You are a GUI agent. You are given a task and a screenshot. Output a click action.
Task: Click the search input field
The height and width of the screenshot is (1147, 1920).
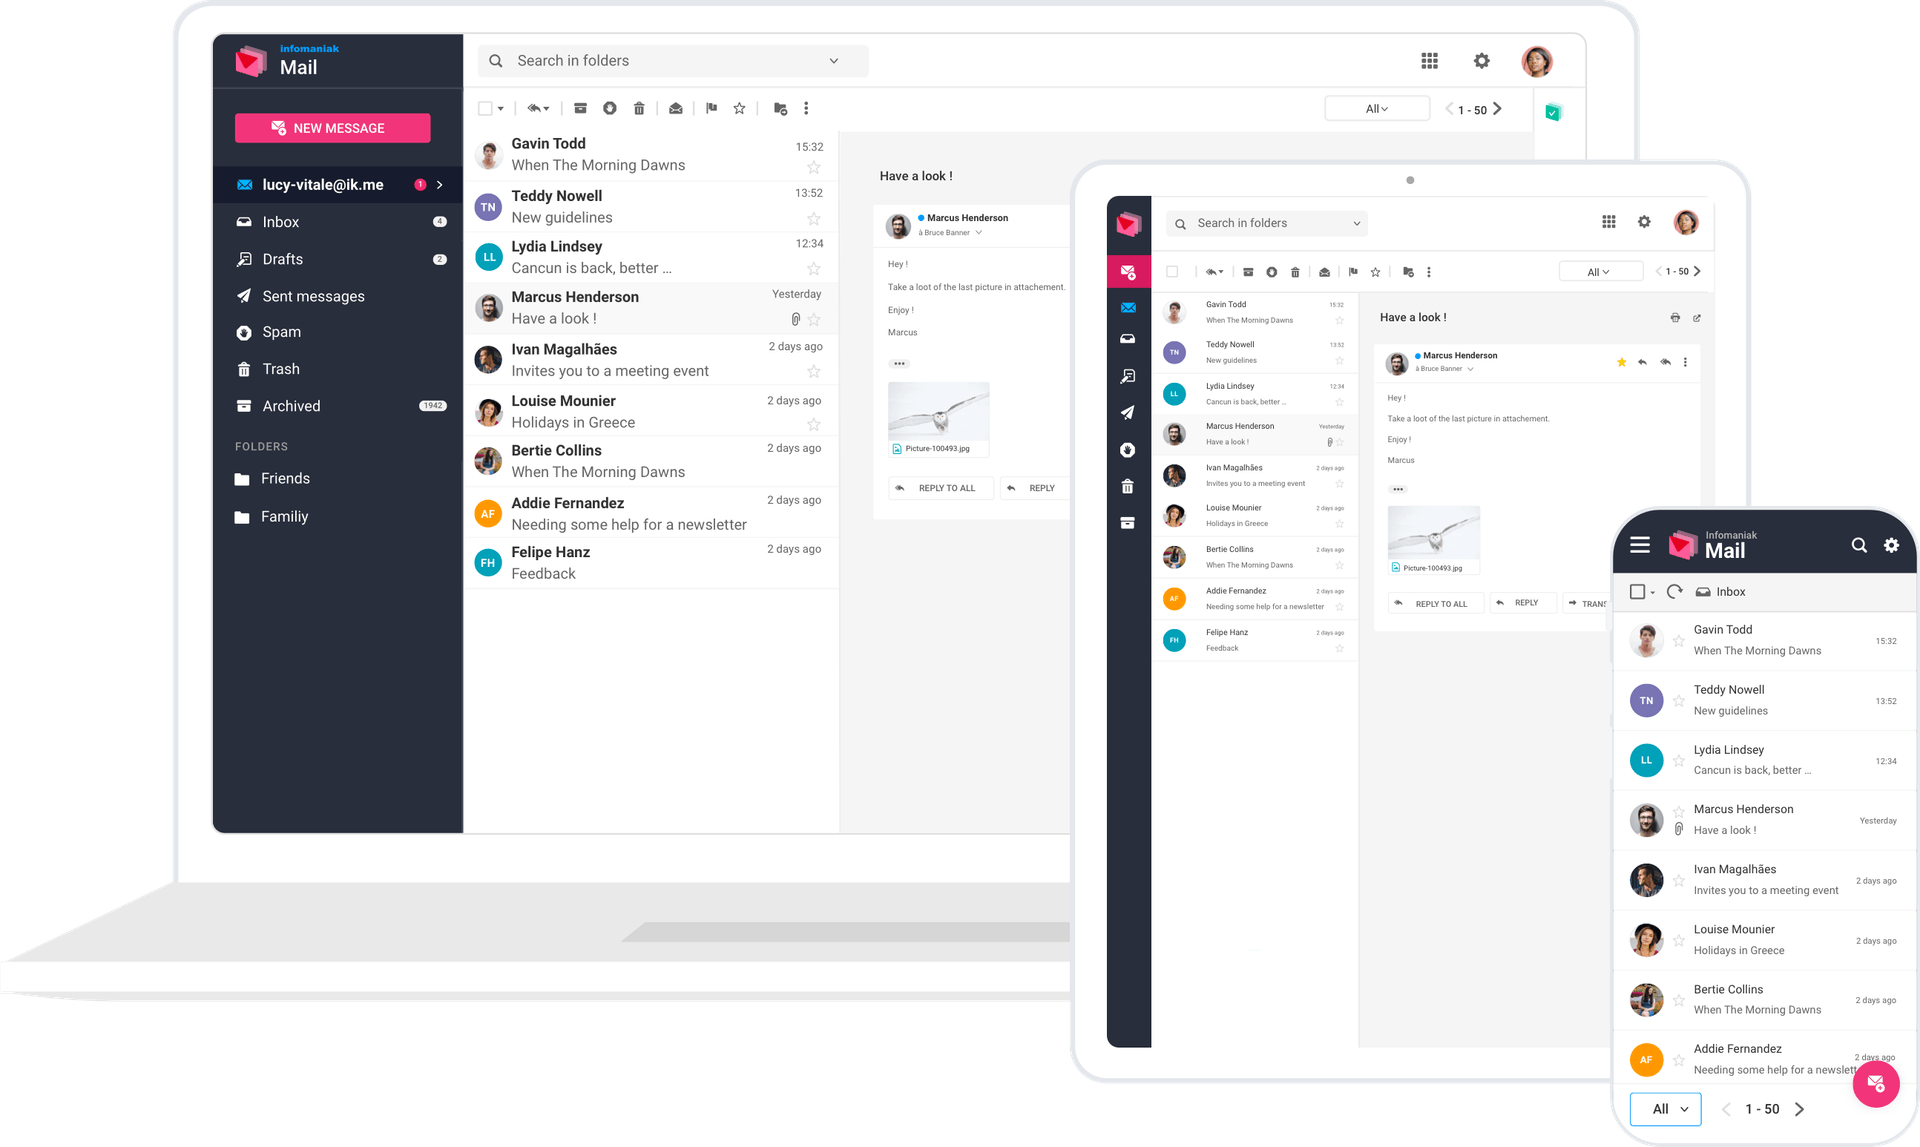(x=670, y=60)
